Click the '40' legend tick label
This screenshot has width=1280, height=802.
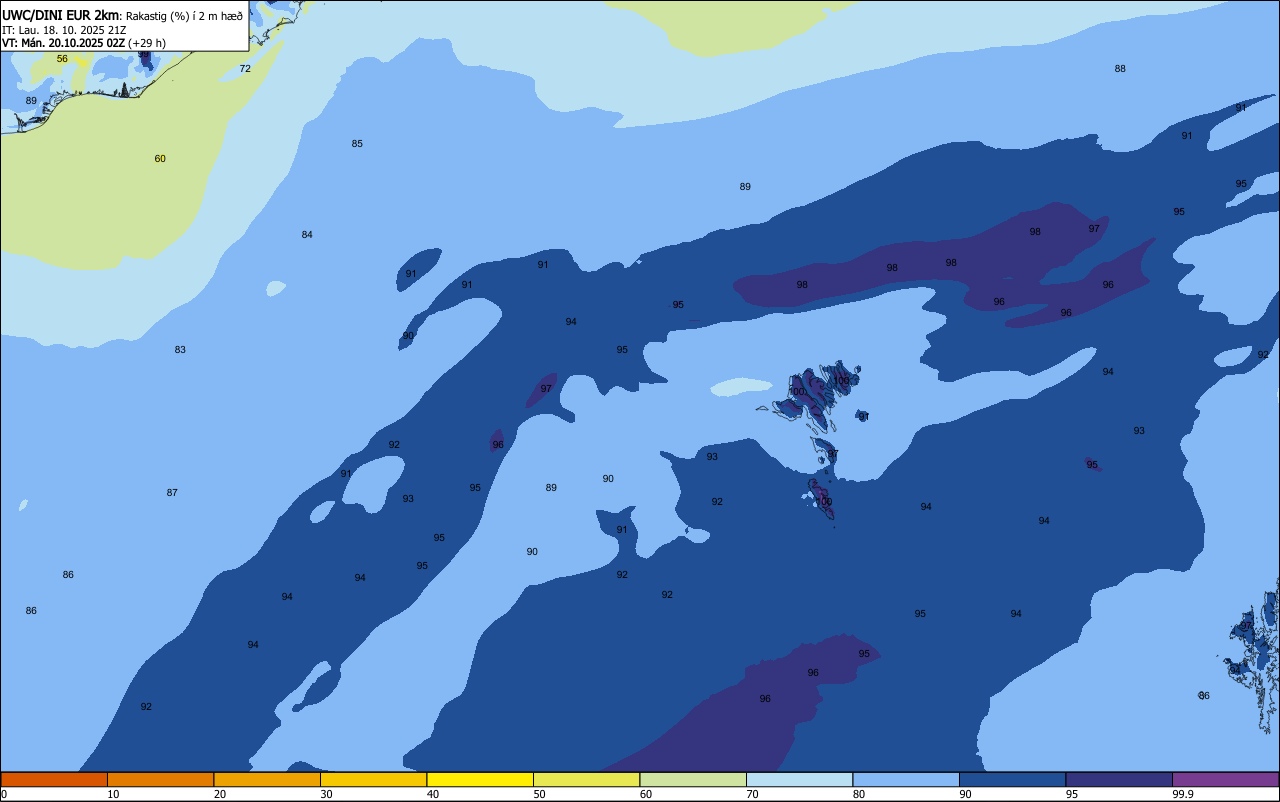[432, 794]
